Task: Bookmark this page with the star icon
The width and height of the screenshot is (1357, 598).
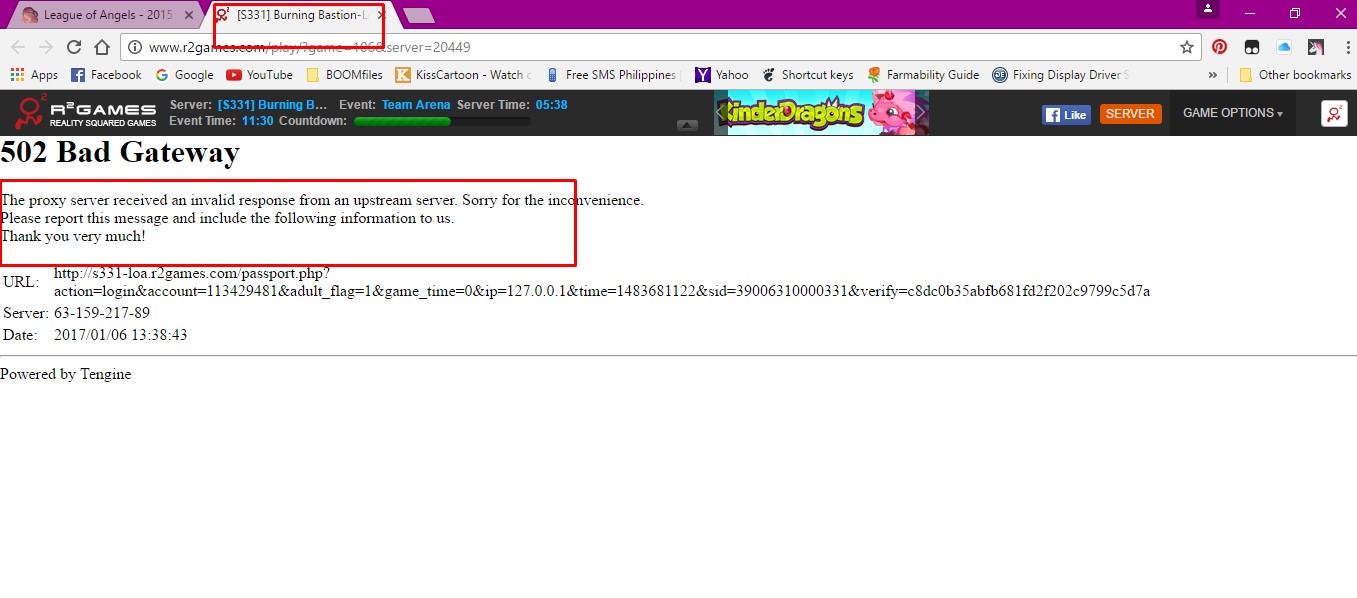Action: click(x=1187, y=47)
